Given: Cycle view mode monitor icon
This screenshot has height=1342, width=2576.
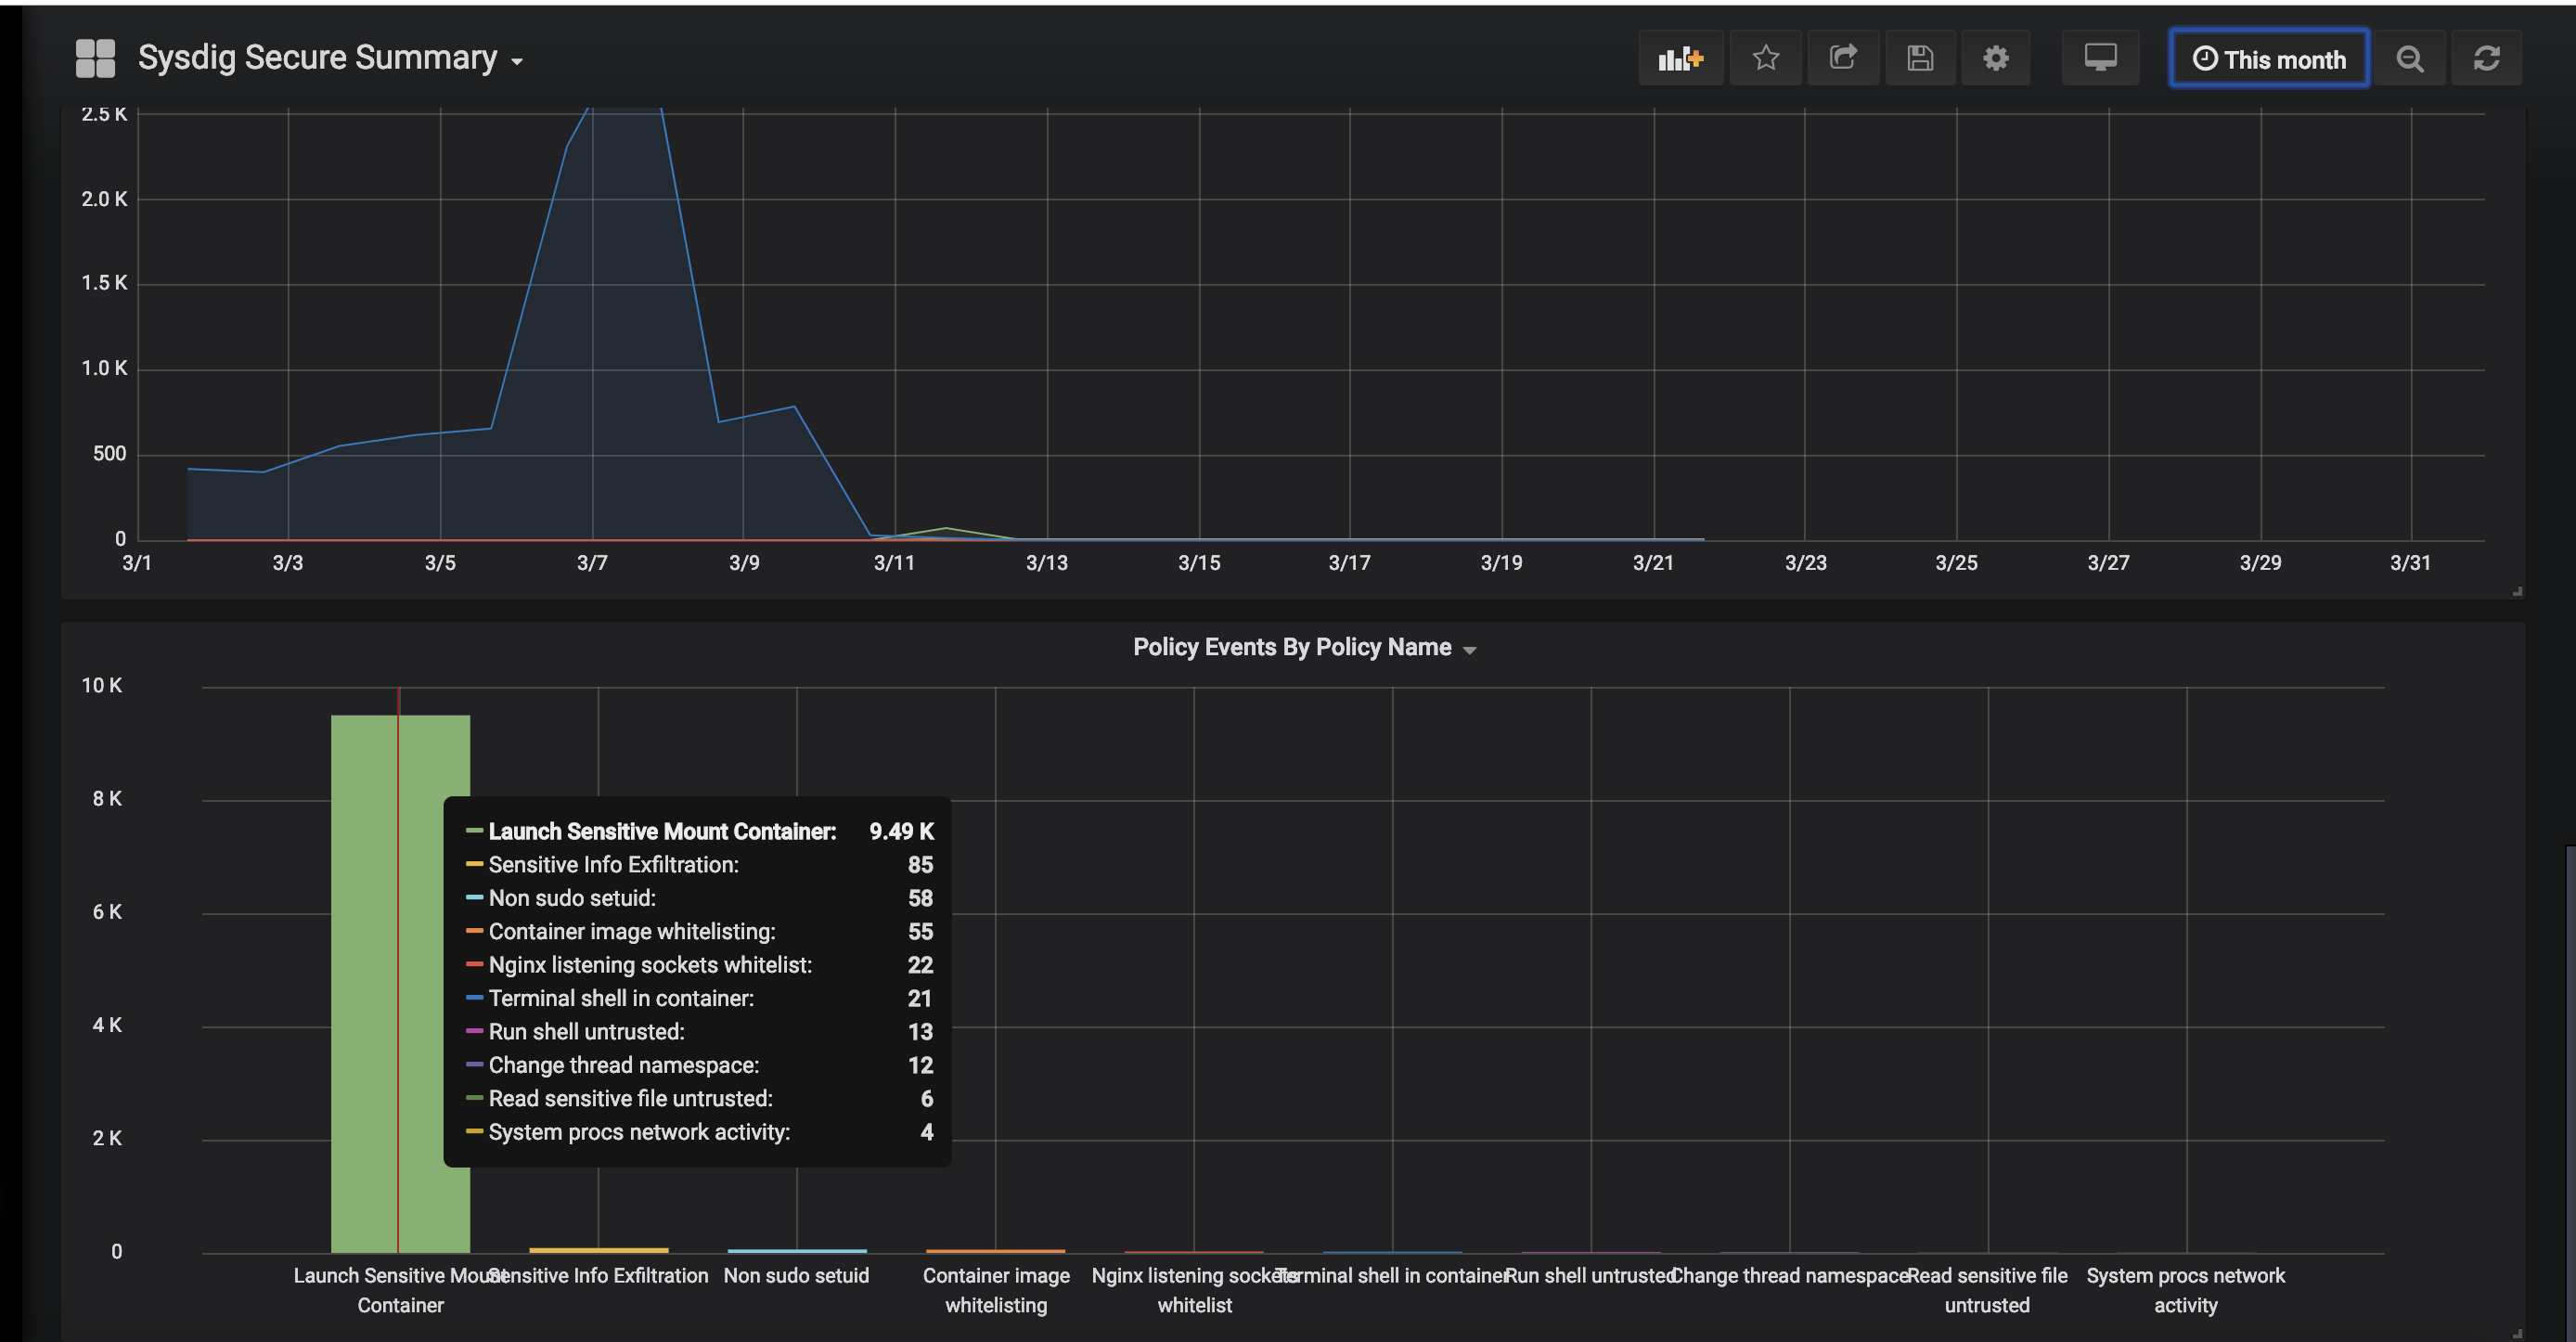Looking at the screenshot, I should (x=2100, y=58).
